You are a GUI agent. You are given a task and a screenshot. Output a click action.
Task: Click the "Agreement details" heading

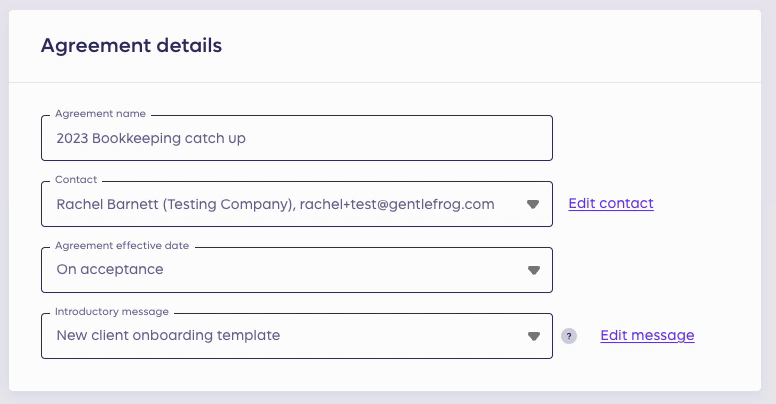tap(131, 46)
